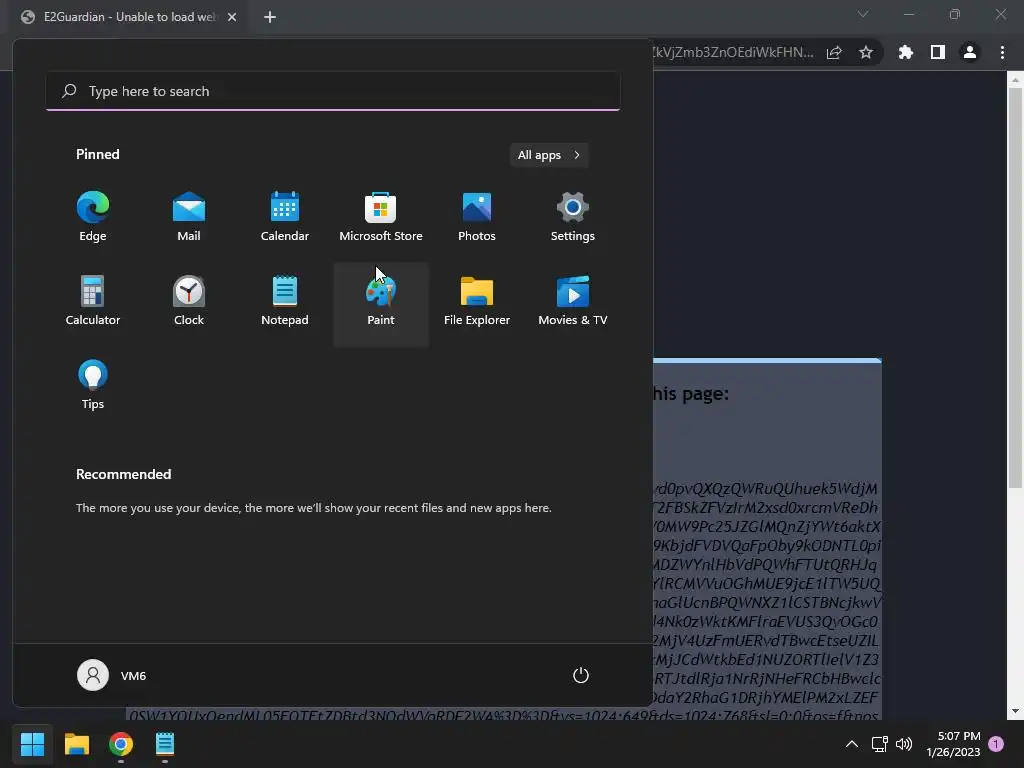Open network status tray icon

[x=879, y=744]
